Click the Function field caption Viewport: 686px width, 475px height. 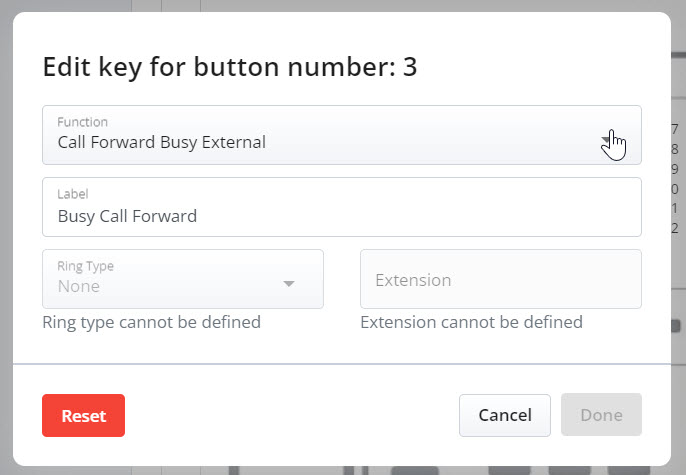tap(82, 122)
